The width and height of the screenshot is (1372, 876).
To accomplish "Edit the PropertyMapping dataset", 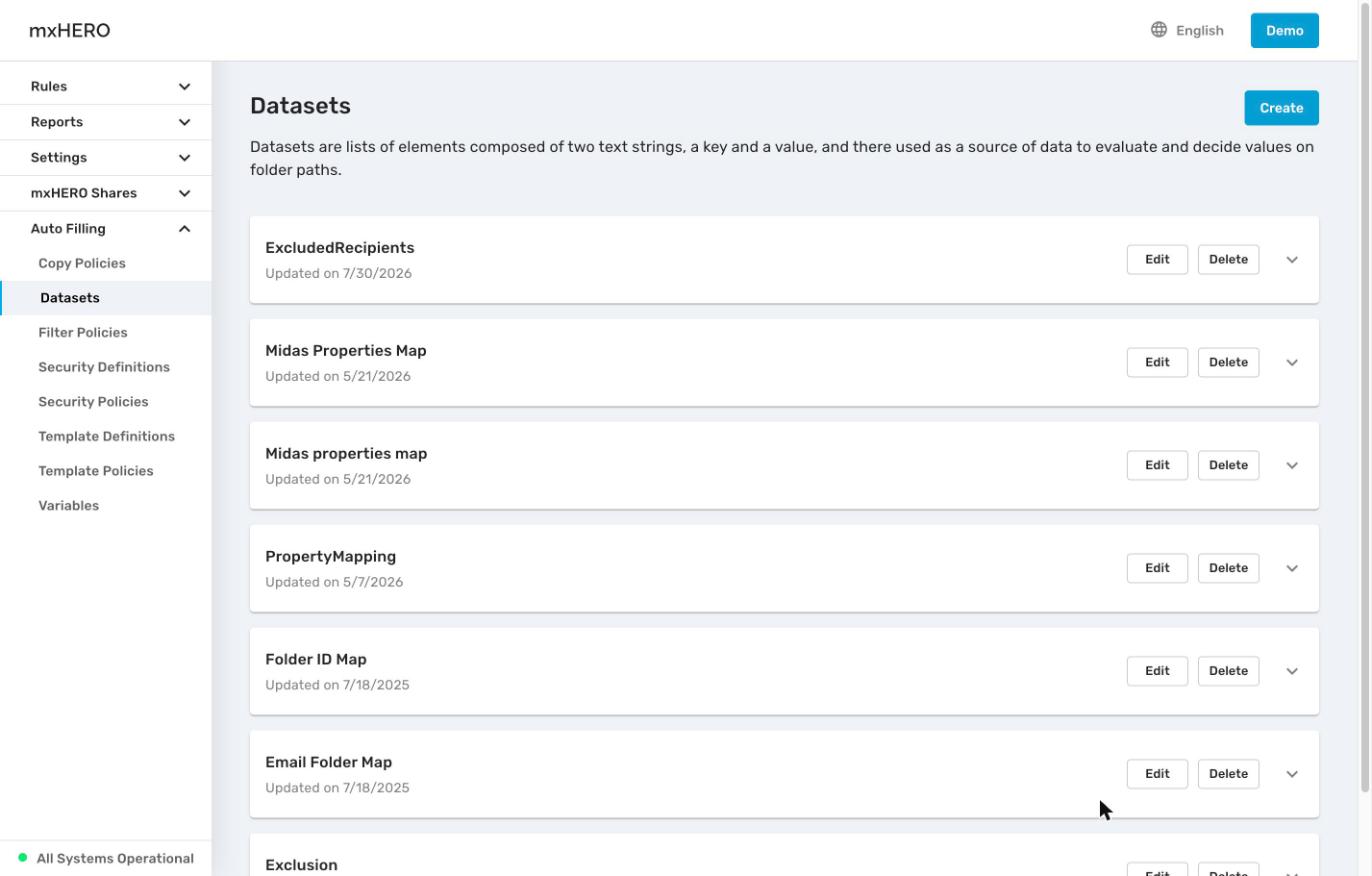I will click(x=1157, y=568).
